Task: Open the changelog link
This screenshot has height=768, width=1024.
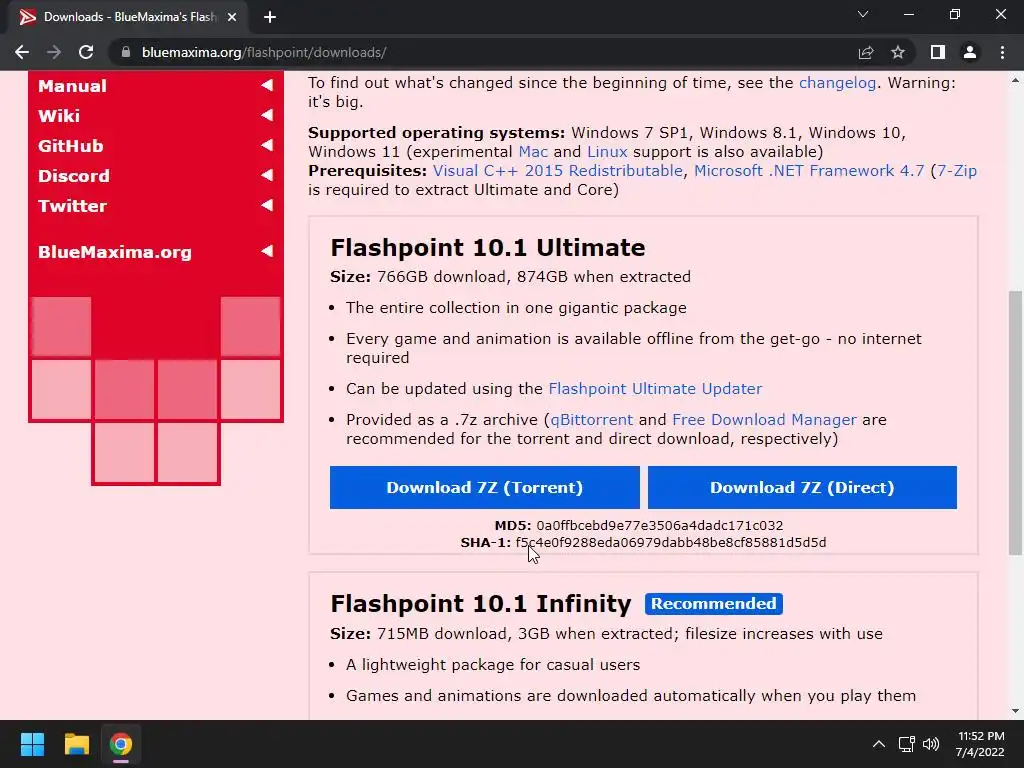Action: point(837,83)
